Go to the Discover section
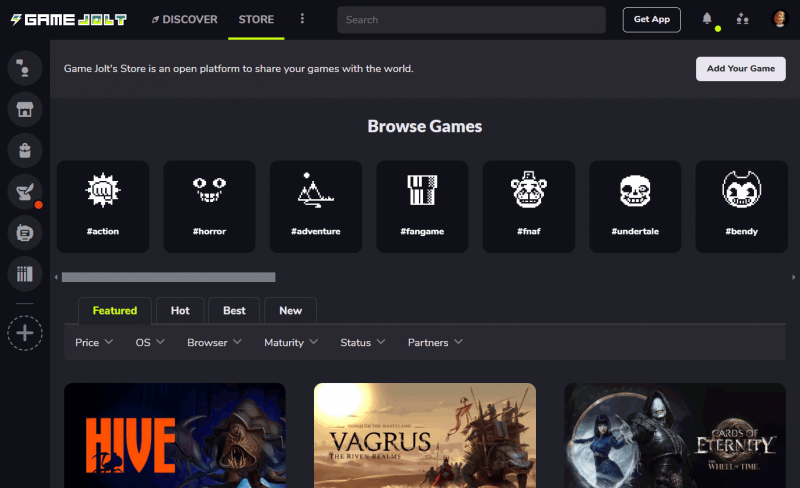The height and width of the screenshot is (488, 800). coord(184,19)
